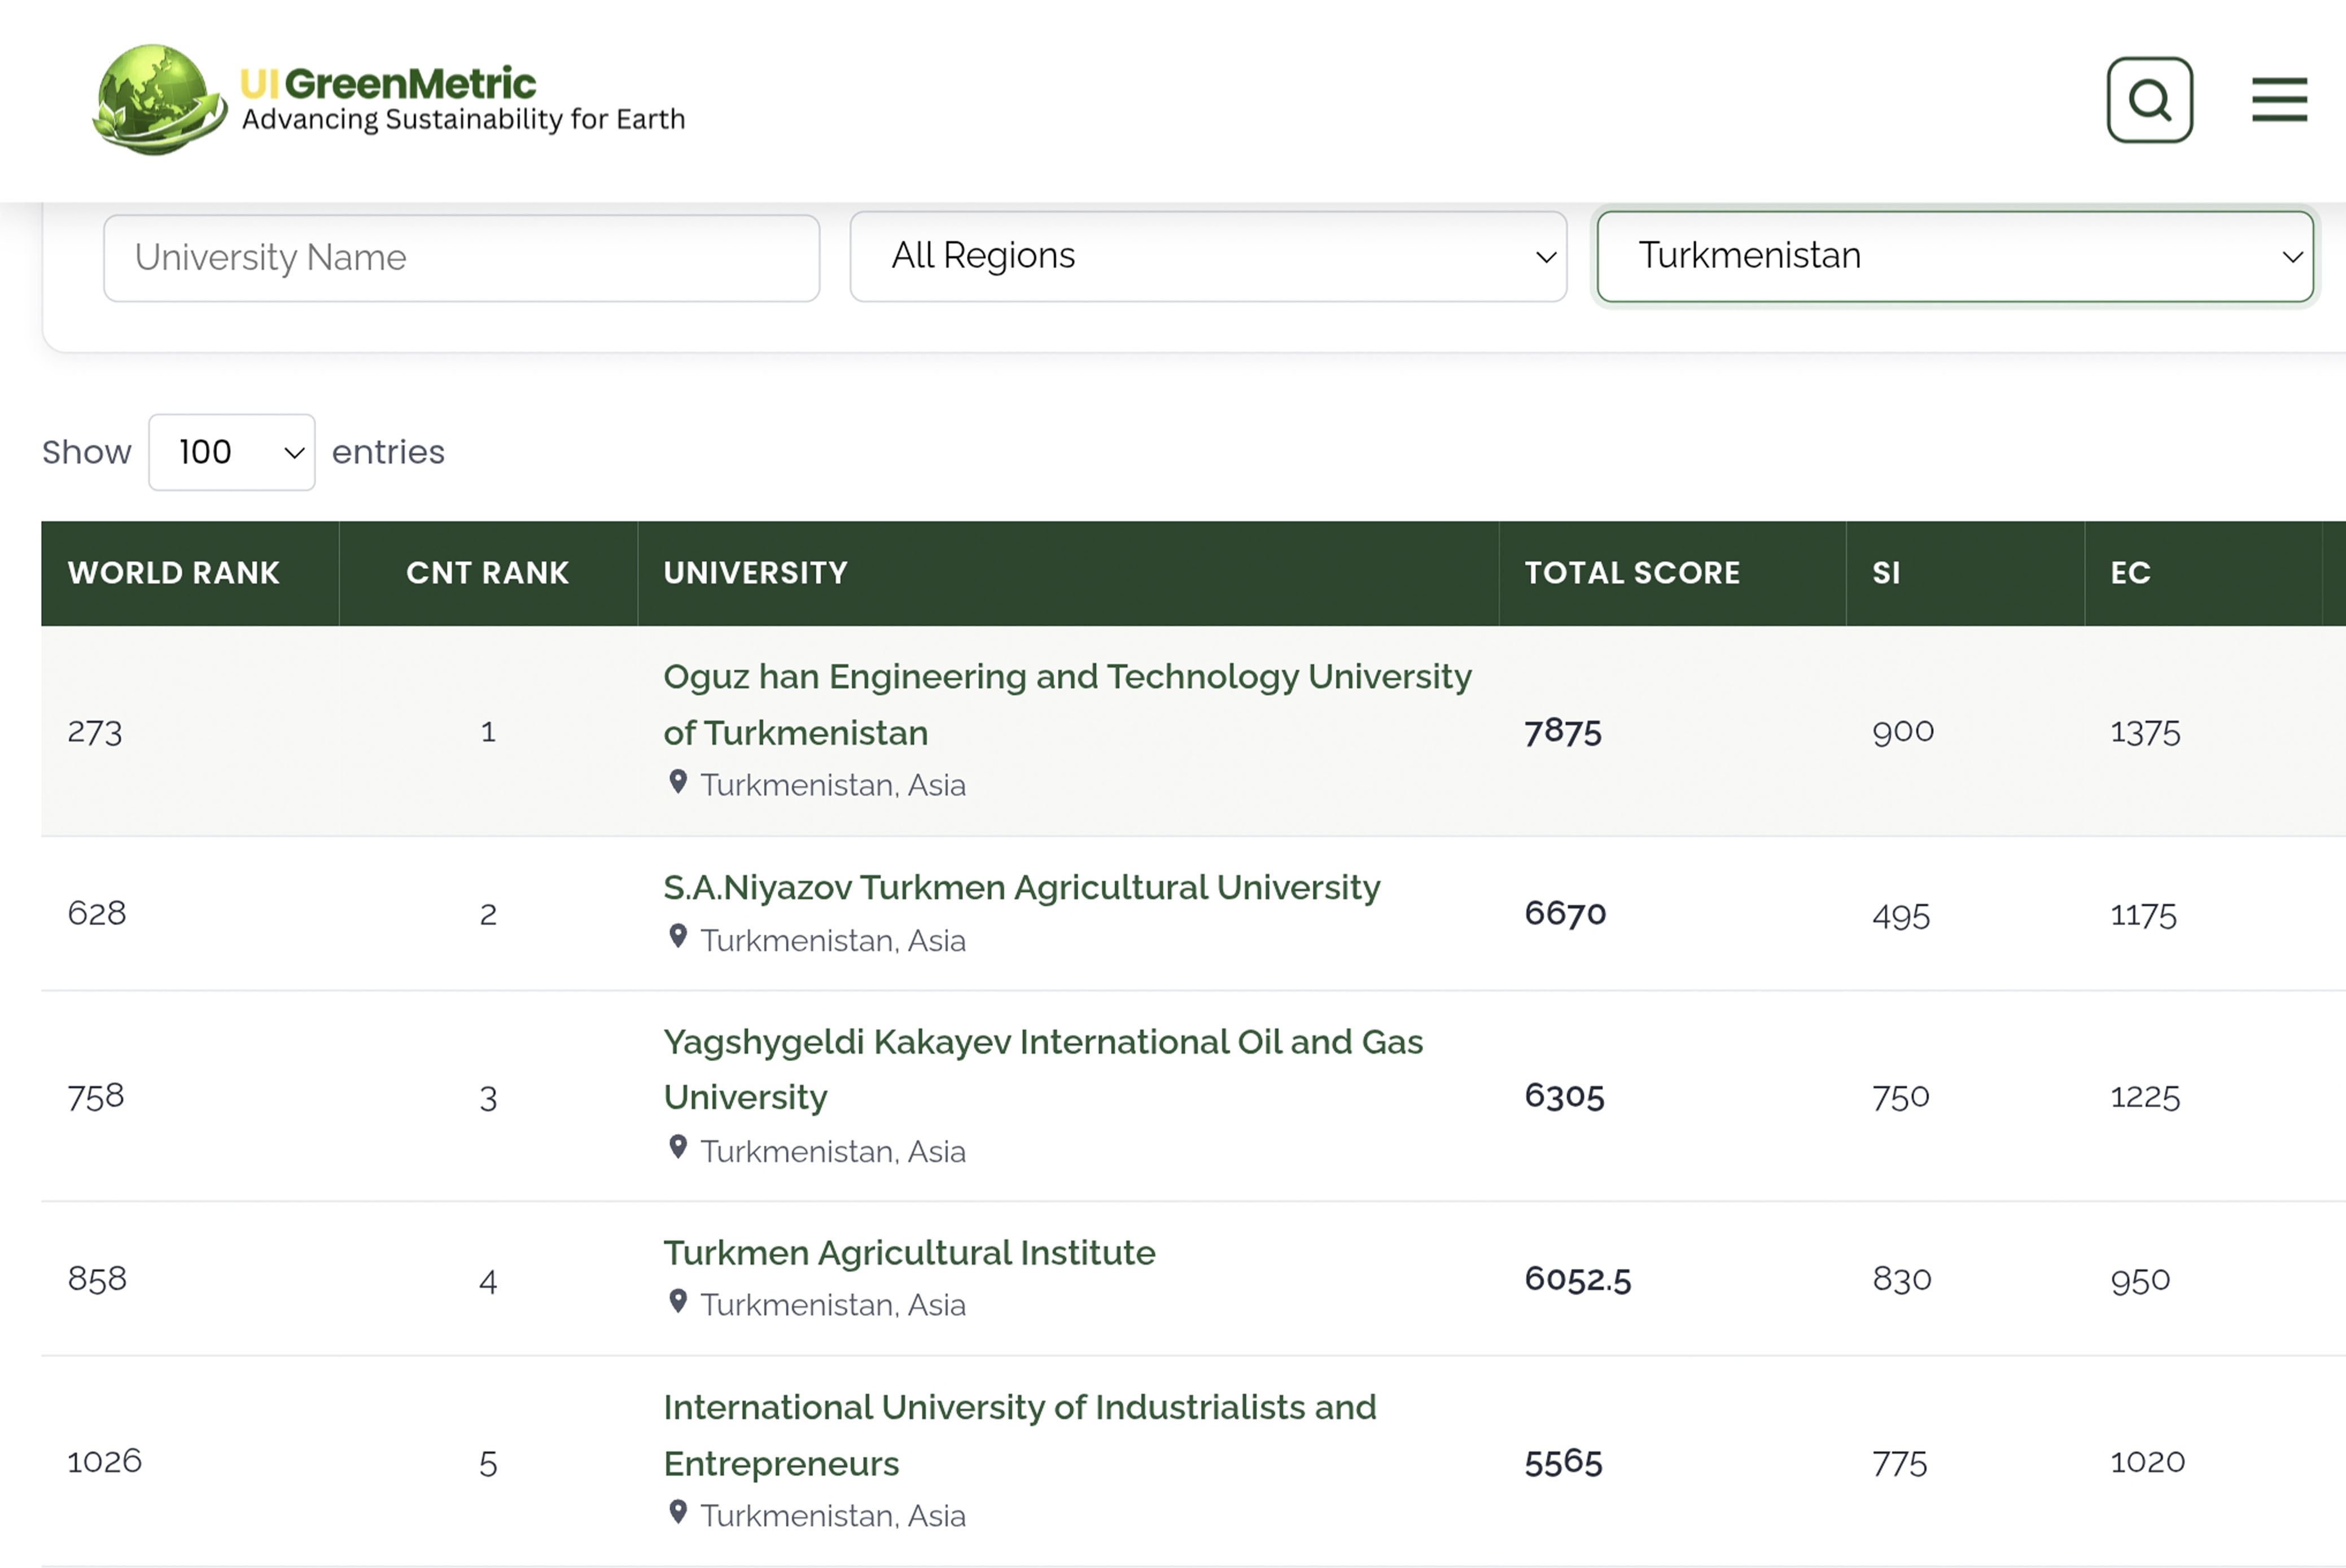Click EC value 1375 cell
The height and width of the screenshot is (1568, 2346).
tap(2145, 733)
